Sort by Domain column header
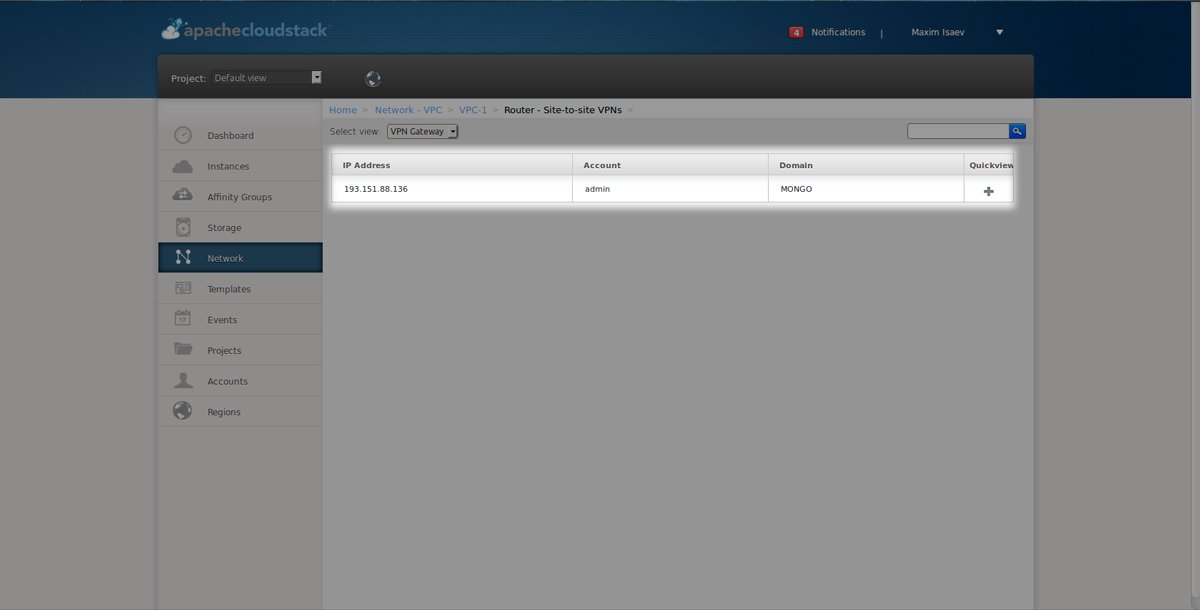This screenshot has height=610, width=1200. (866, 165)
